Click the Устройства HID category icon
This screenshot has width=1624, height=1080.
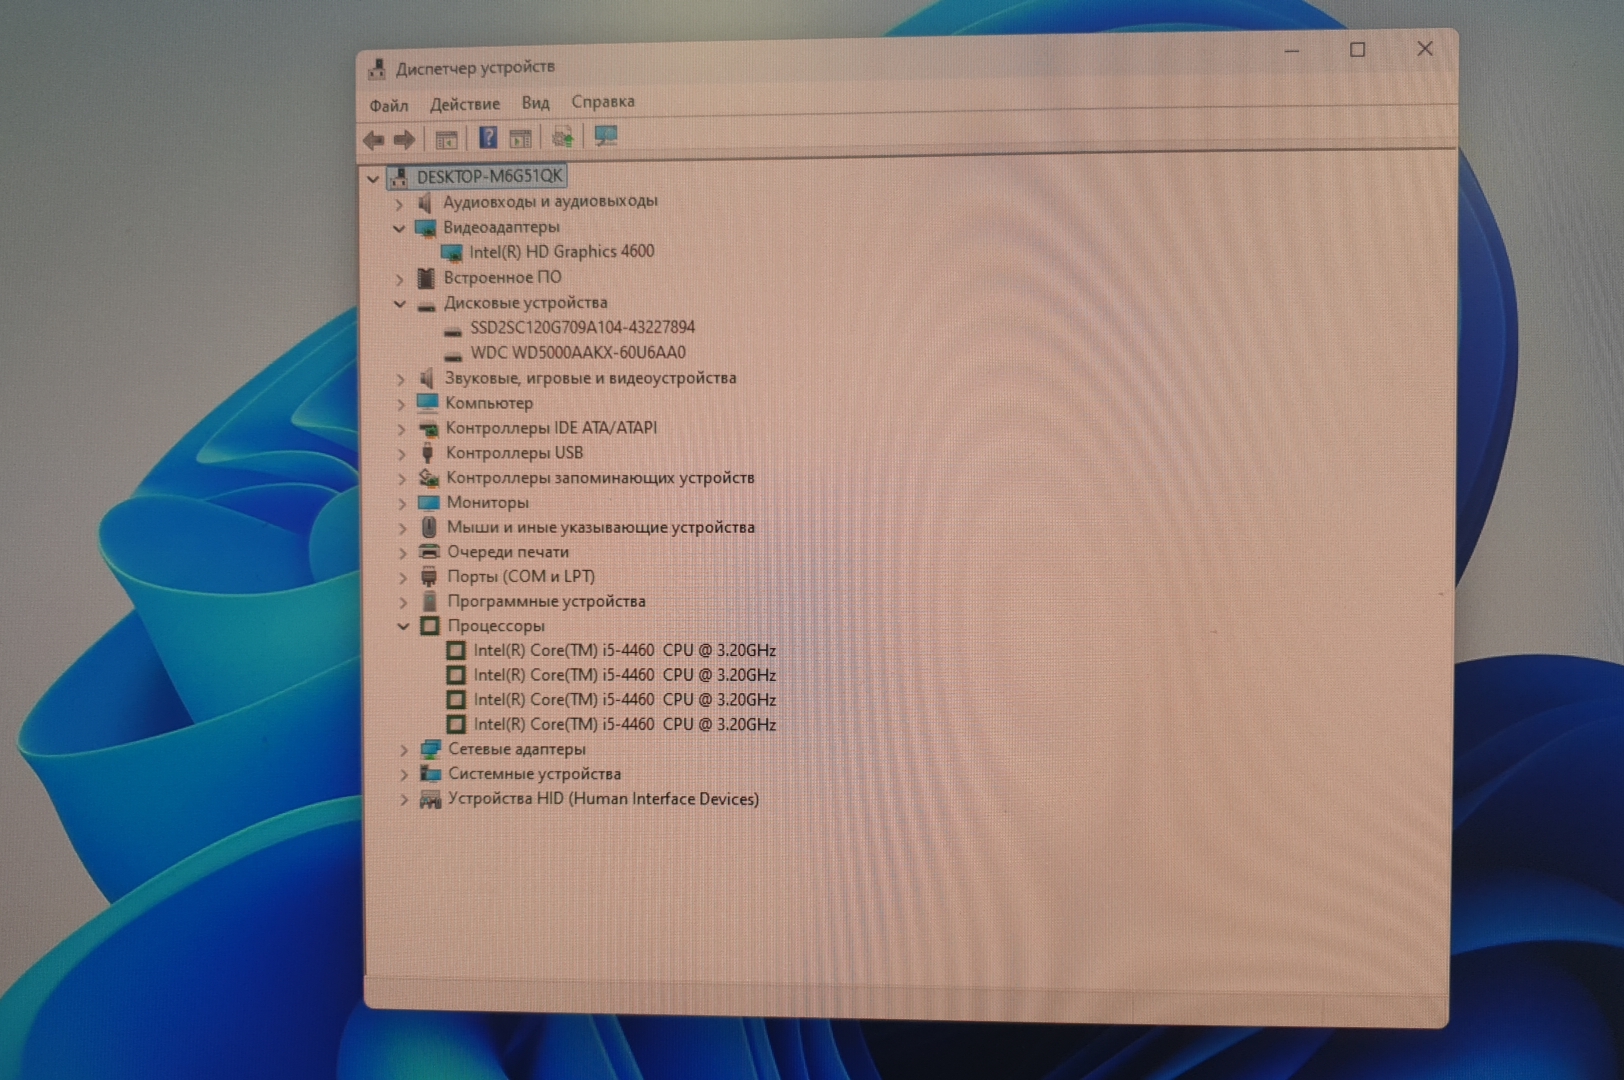(x=431, y=799)
